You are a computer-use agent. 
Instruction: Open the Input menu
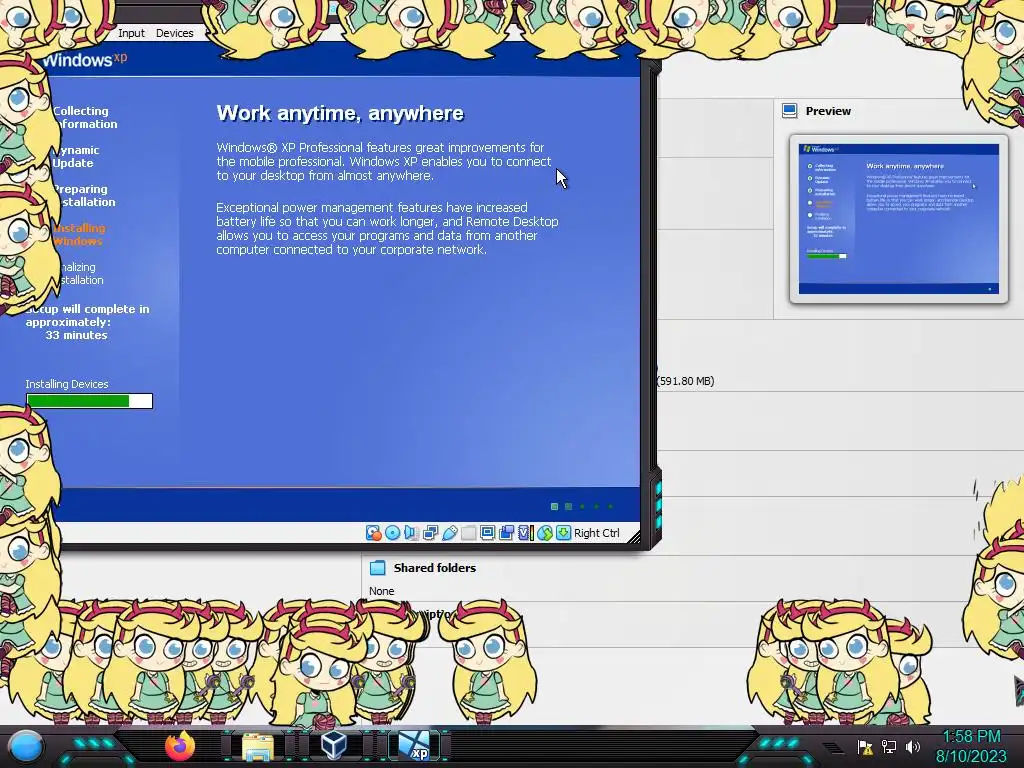point(131,33)
